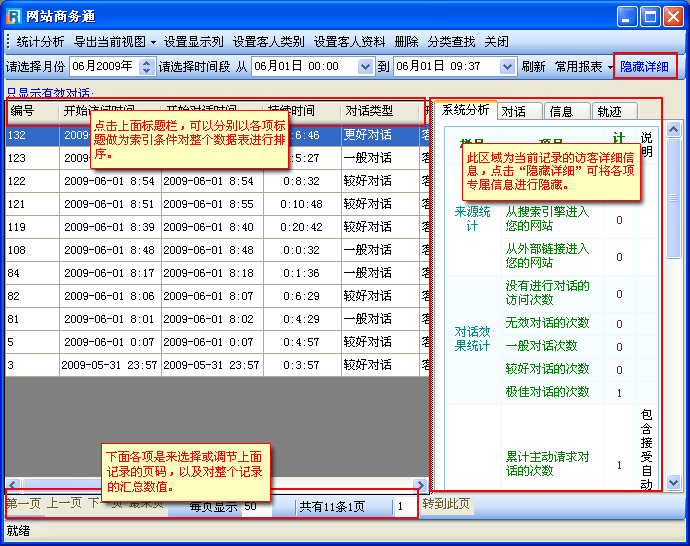Expand the end time 06月01日 09:37 dropdown
The image size is (690, 546).
coord(506,67)
